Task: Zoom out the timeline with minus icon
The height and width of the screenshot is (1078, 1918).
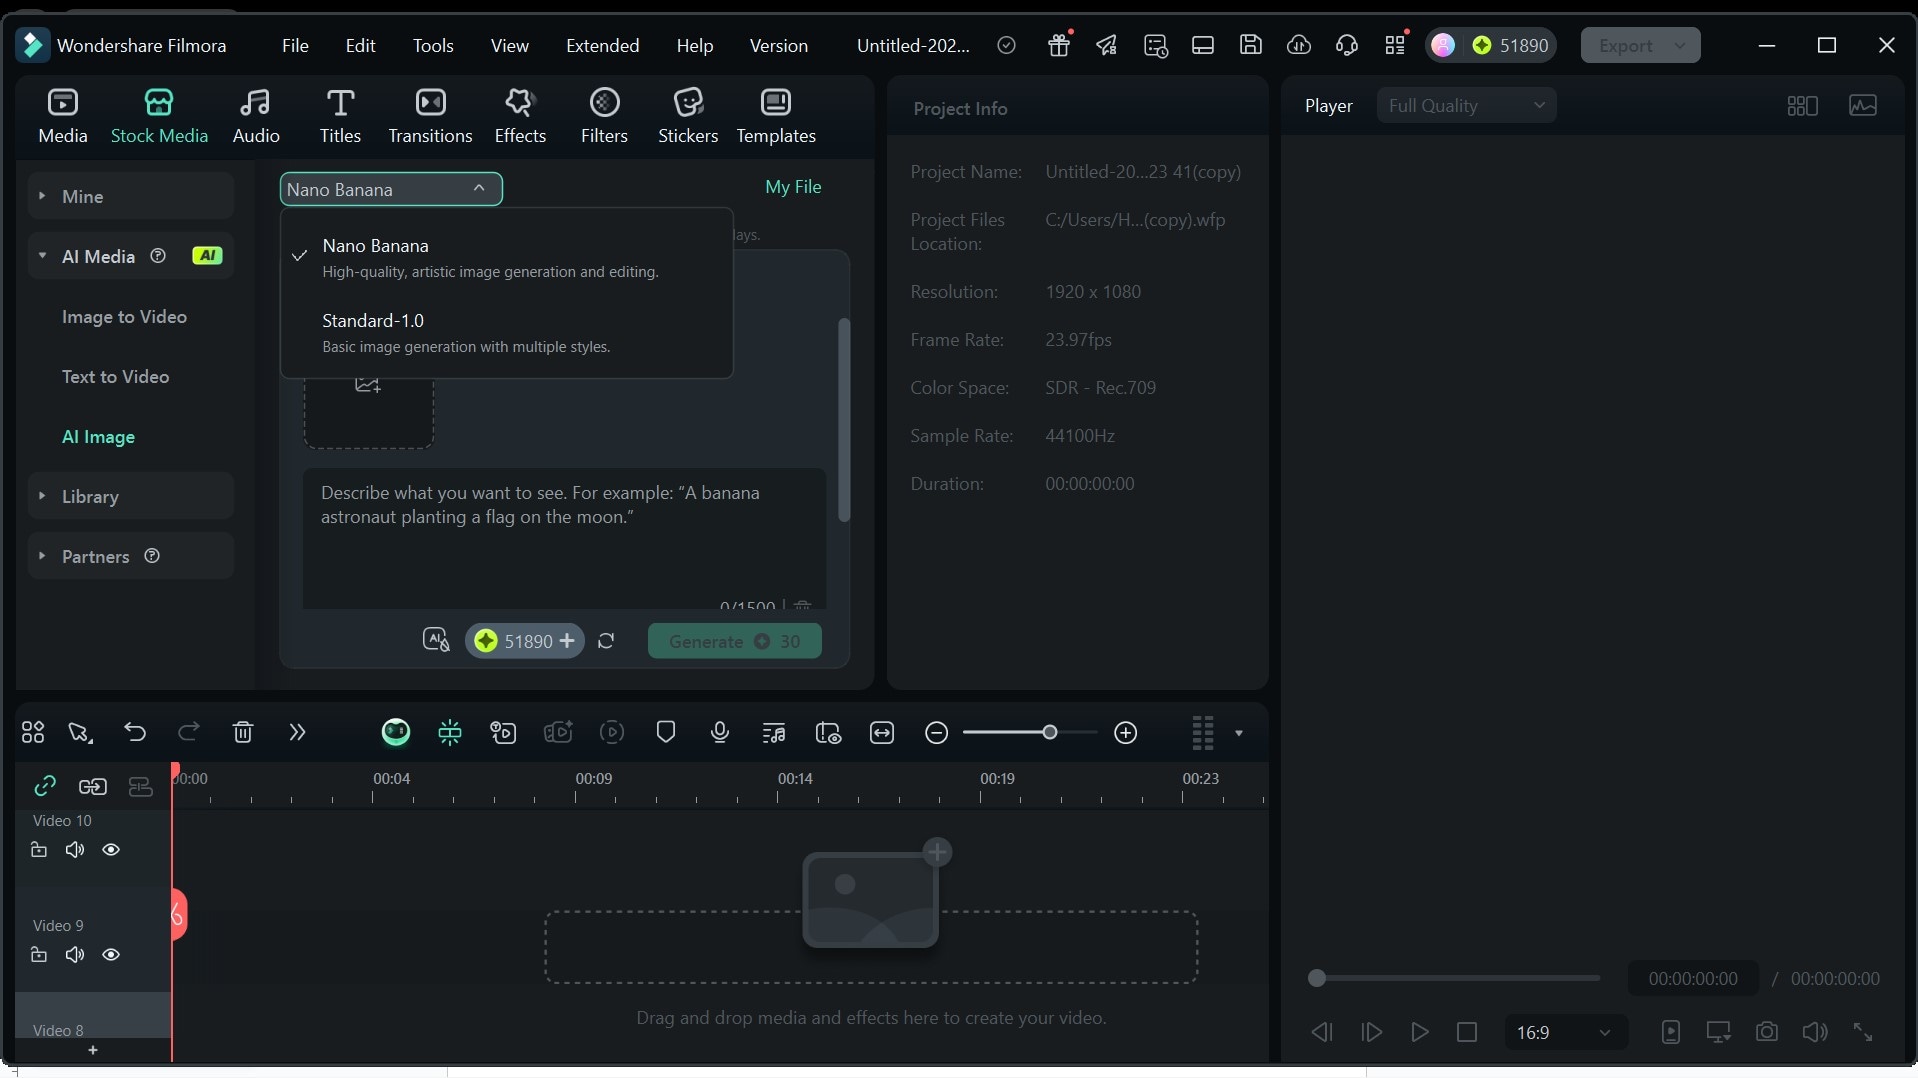Action: (x=936, y=733)
